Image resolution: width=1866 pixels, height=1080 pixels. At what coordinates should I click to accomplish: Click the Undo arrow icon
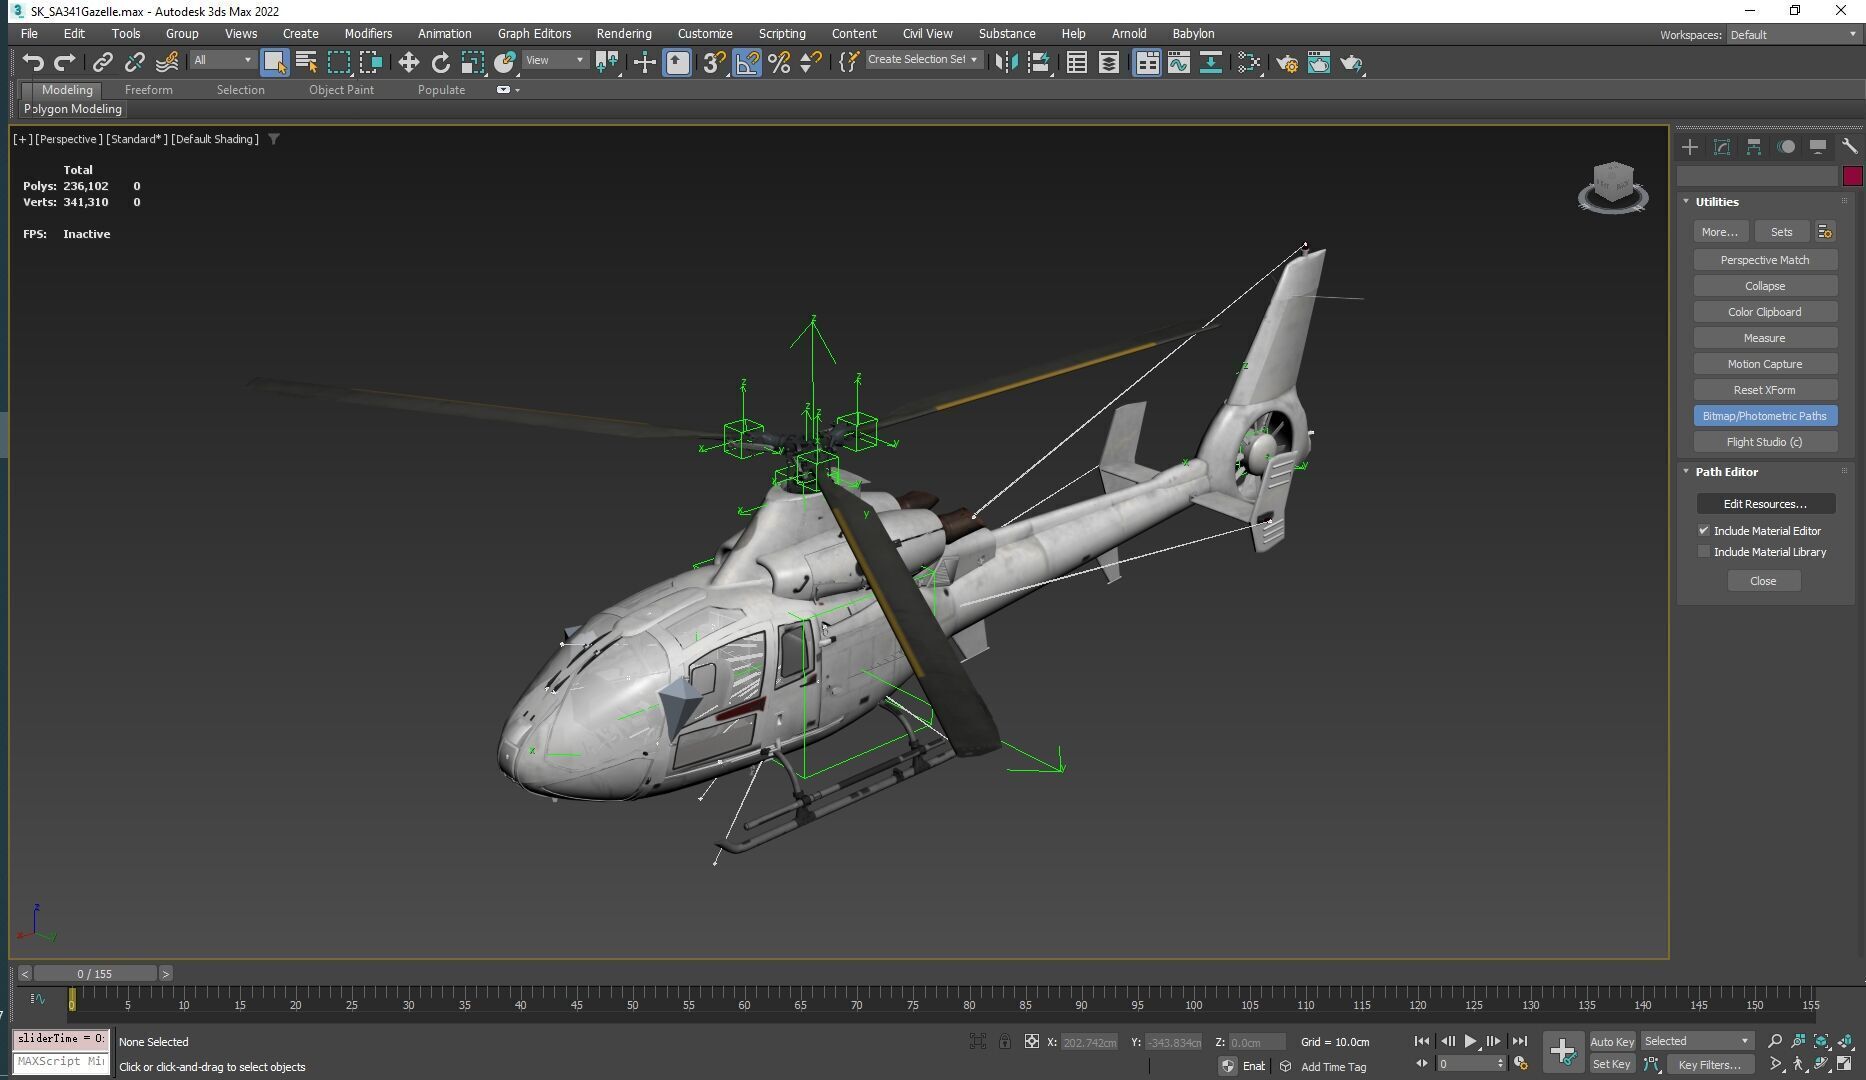tap(33, 63)
